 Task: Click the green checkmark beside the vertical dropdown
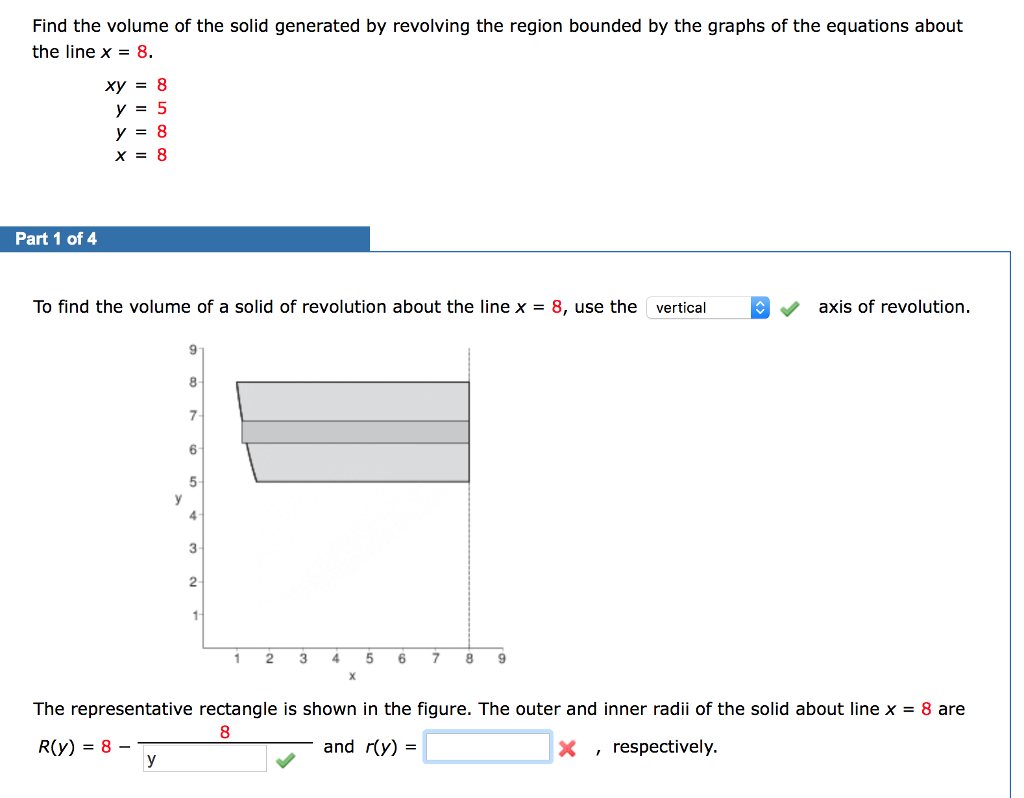point(789,307)
